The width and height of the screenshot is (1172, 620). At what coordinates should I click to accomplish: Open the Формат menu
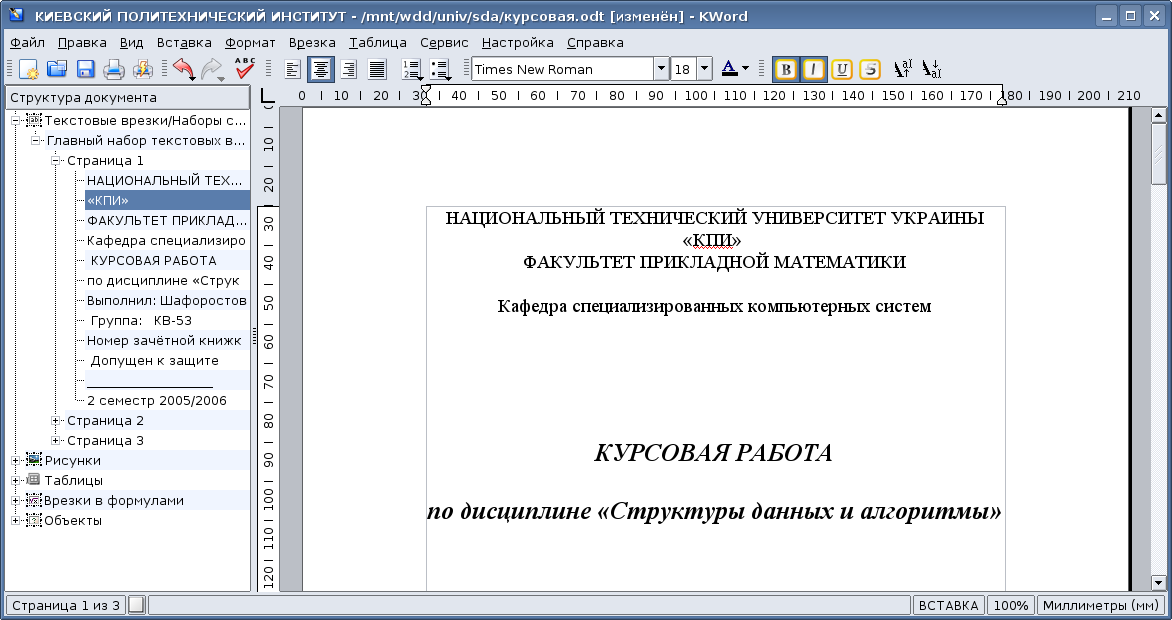click(x=250, y=43)
